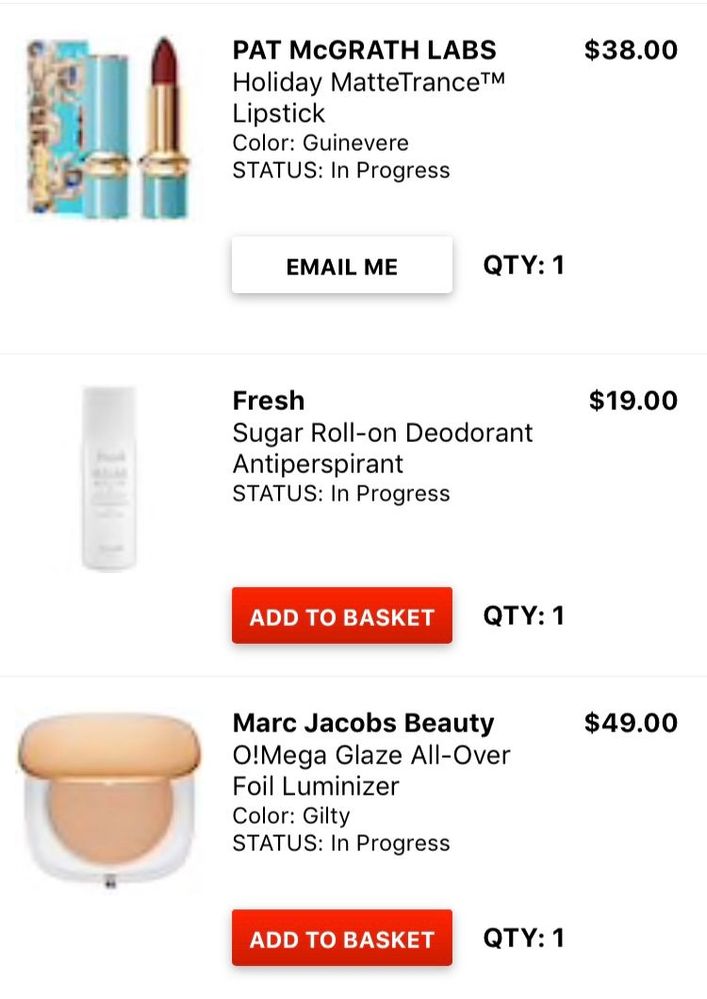Select the $38.00 lipstick price
This screenshot has height=999, width=707.
pyautogui.click(x=631, y=50)
